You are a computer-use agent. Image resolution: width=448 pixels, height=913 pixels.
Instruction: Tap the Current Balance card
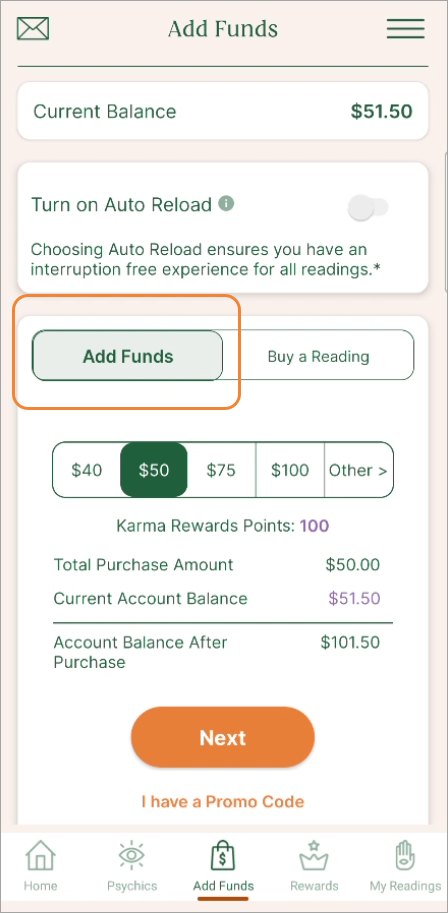point(223,111)
